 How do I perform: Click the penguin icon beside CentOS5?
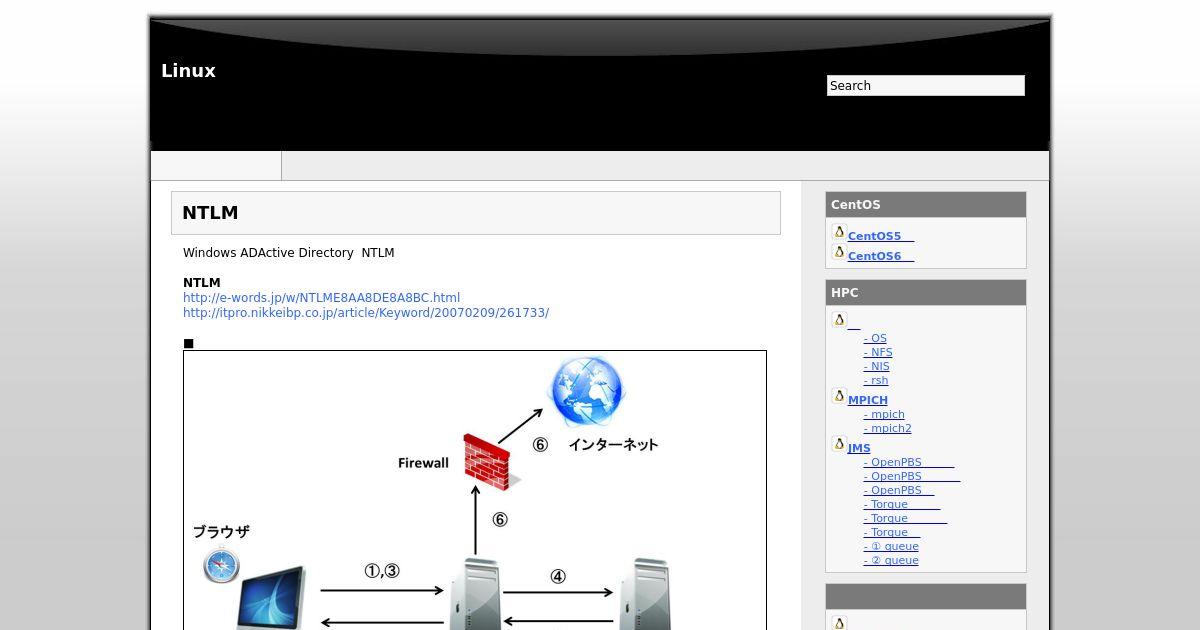pyautogui.click(x=839, y=232)
